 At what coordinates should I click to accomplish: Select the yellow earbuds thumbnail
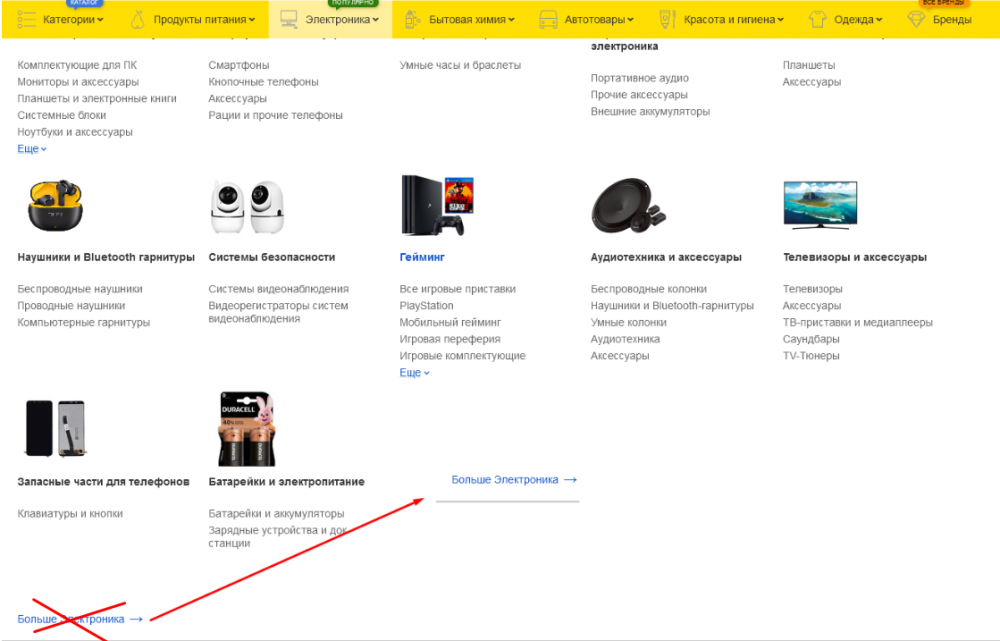coord(54,206)
